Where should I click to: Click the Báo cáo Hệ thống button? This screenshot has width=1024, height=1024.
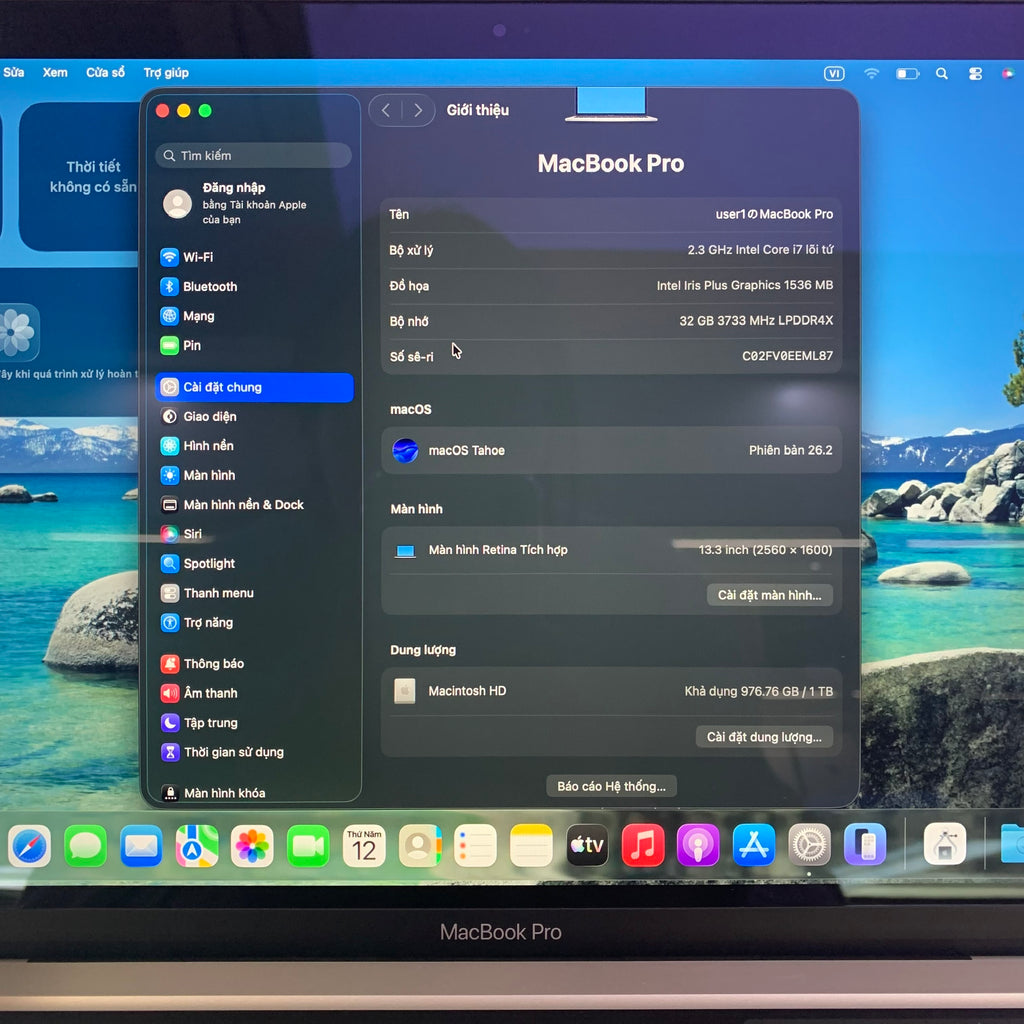coord(611,787)
